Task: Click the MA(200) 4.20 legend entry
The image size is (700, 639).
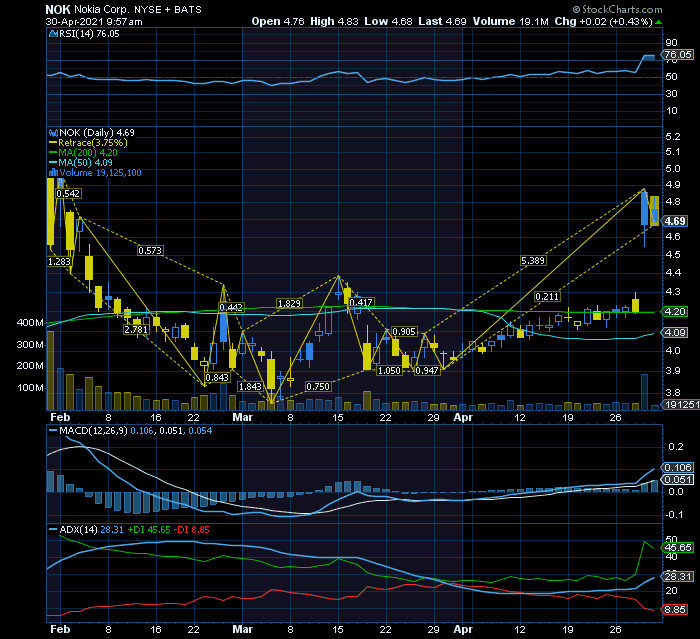Action: click(x=88, y=153)
